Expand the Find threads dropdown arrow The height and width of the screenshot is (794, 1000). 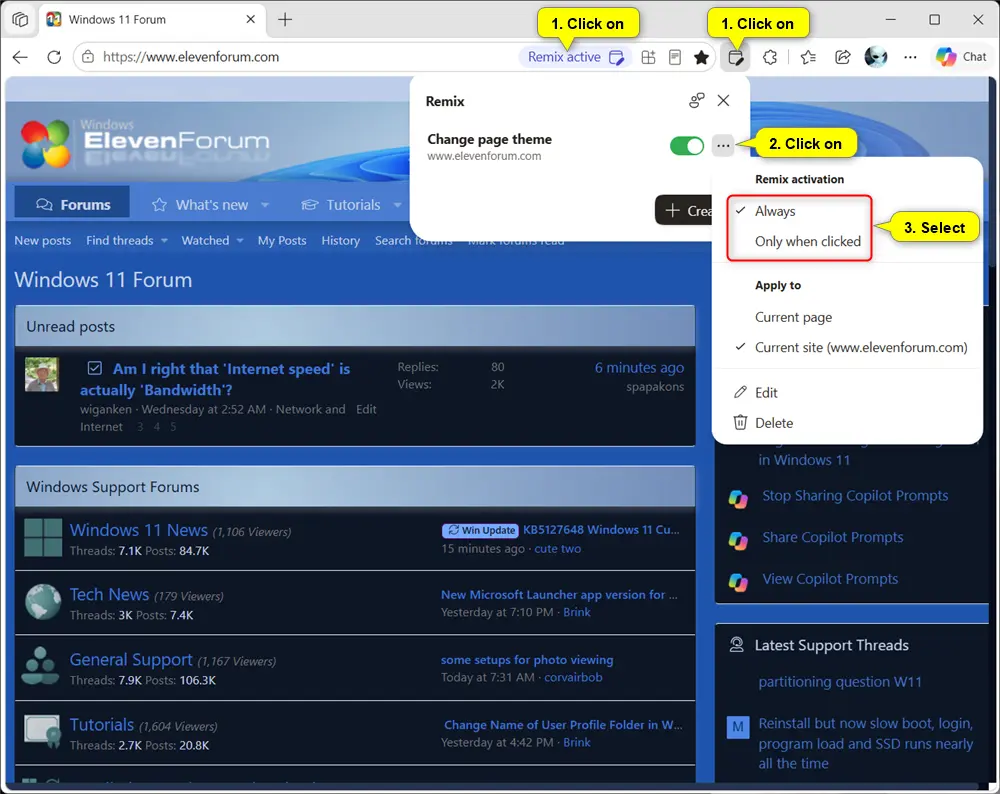tap(165, 241)
